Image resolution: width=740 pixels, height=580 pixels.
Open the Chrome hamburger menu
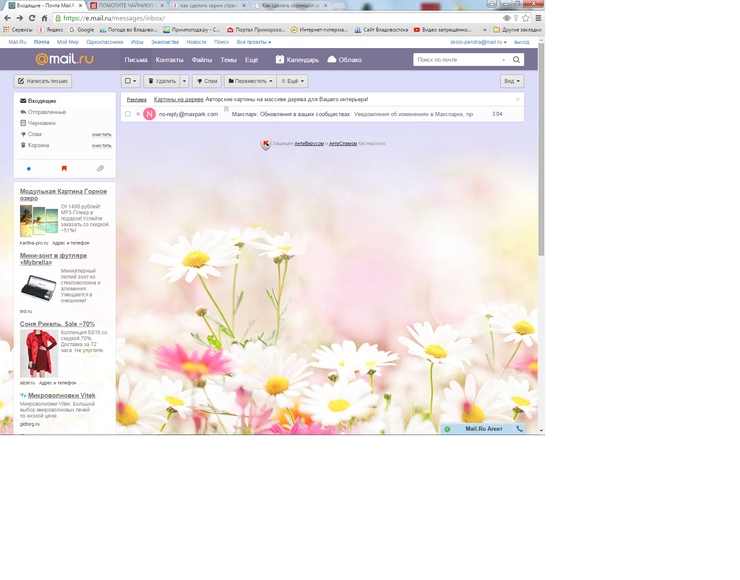[x=538, y=18]
